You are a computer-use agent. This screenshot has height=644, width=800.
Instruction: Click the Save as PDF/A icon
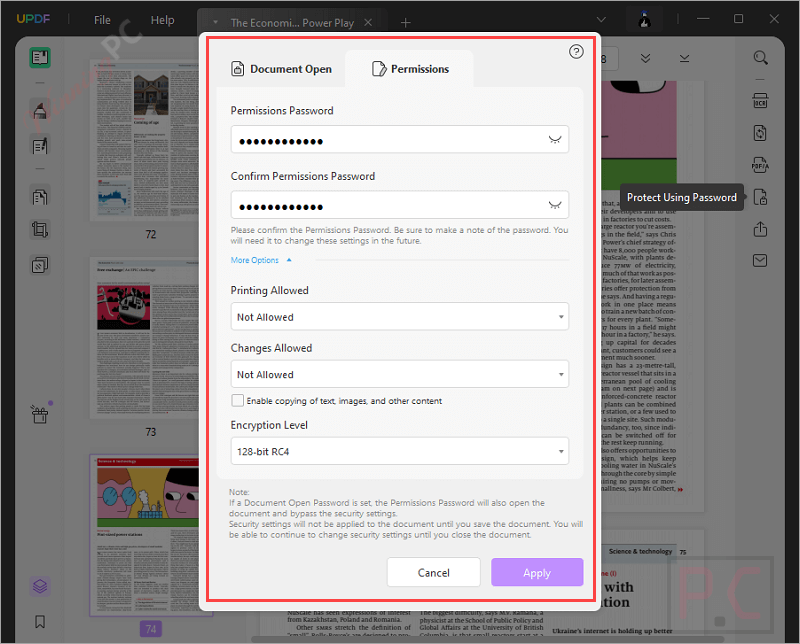pos(760,165)
